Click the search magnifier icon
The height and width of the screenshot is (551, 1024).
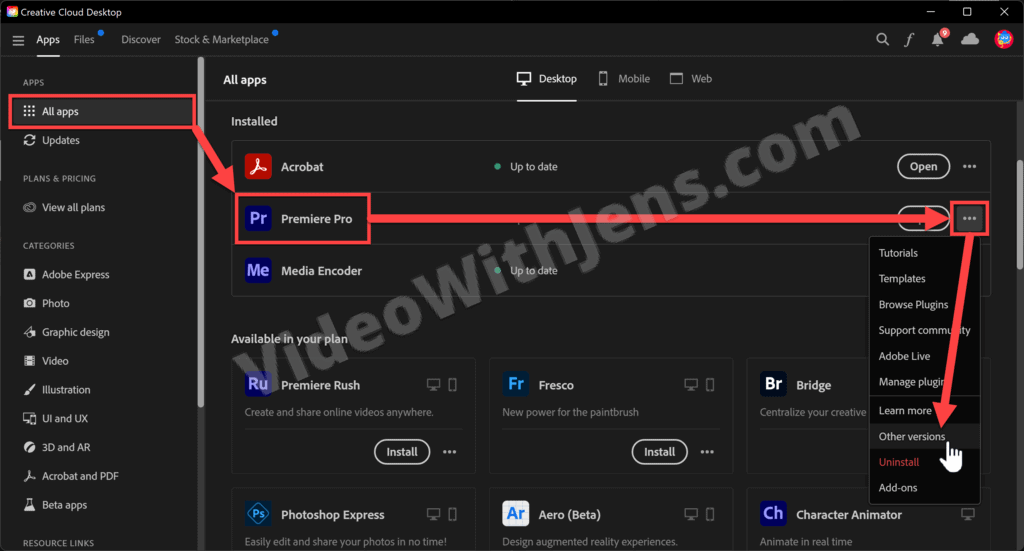click(x=882, y=39)
